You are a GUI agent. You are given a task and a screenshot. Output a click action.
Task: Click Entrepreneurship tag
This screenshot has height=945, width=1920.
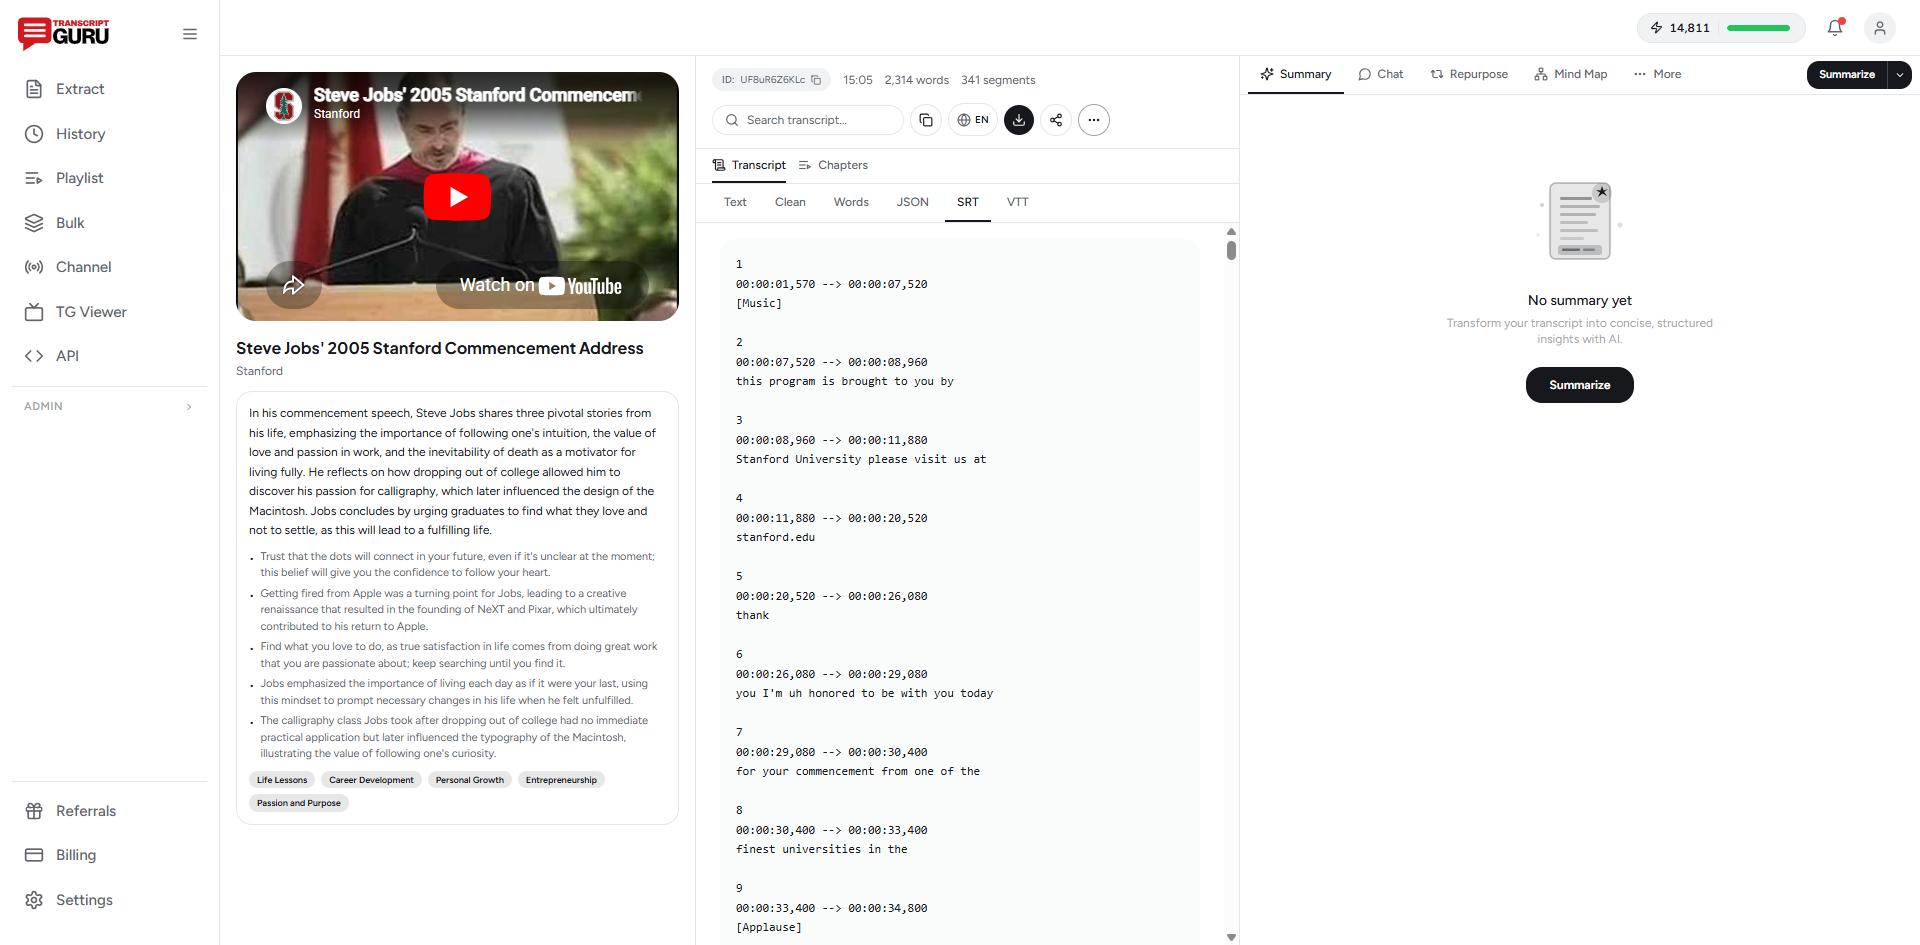coord(561,780)
